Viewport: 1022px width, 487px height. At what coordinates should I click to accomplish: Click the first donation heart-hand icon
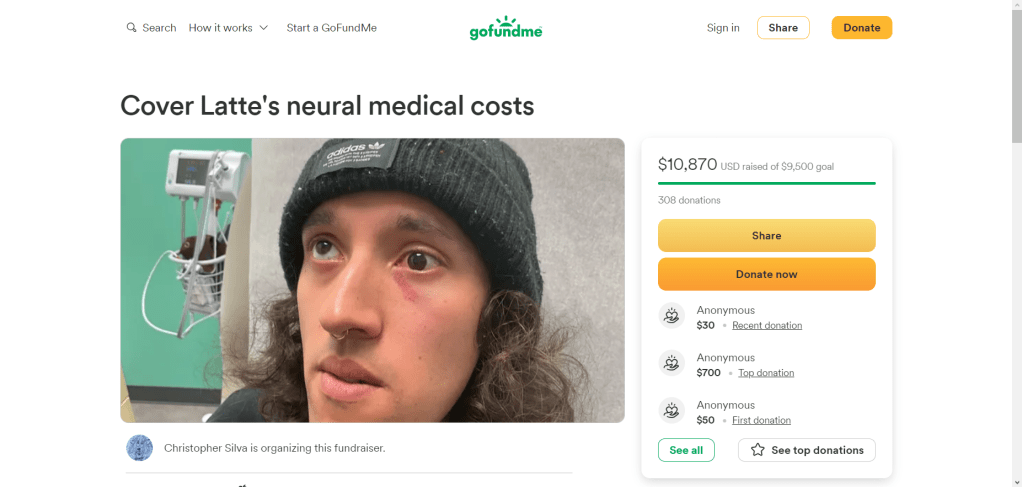pos(672,411)
